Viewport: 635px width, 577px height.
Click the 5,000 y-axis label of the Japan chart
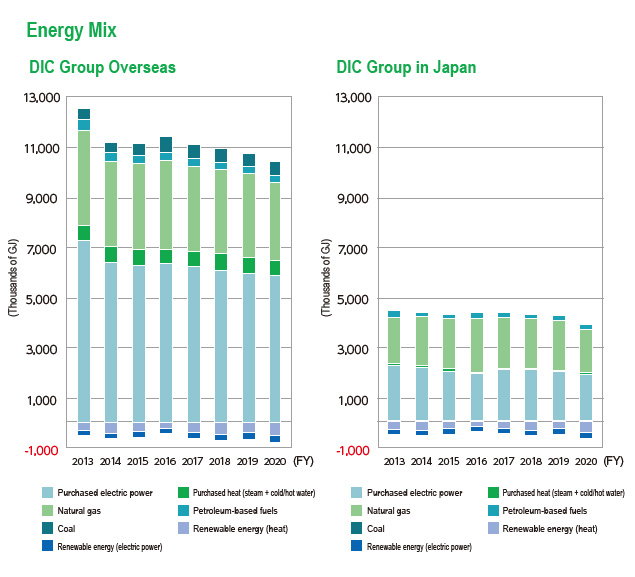point(353,299)
